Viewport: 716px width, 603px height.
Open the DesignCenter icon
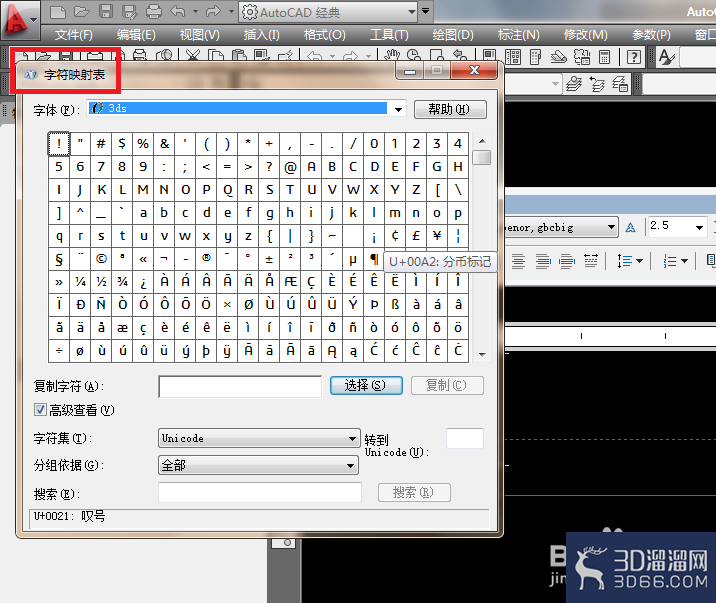(513, 57)
